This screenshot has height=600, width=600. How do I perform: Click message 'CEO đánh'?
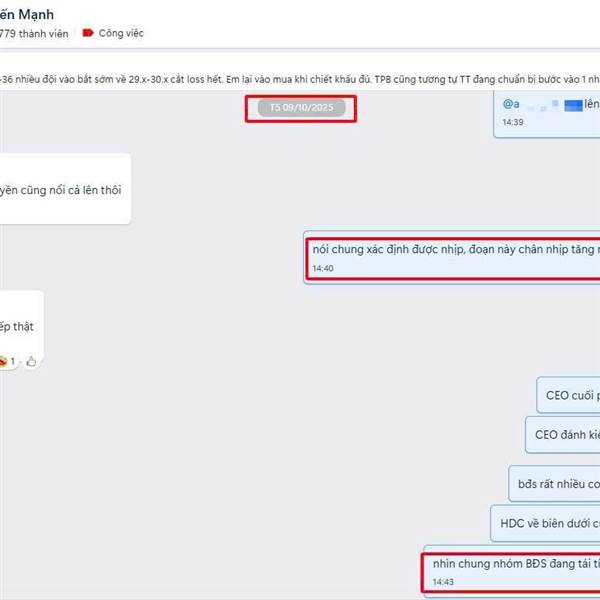[563, 435]
